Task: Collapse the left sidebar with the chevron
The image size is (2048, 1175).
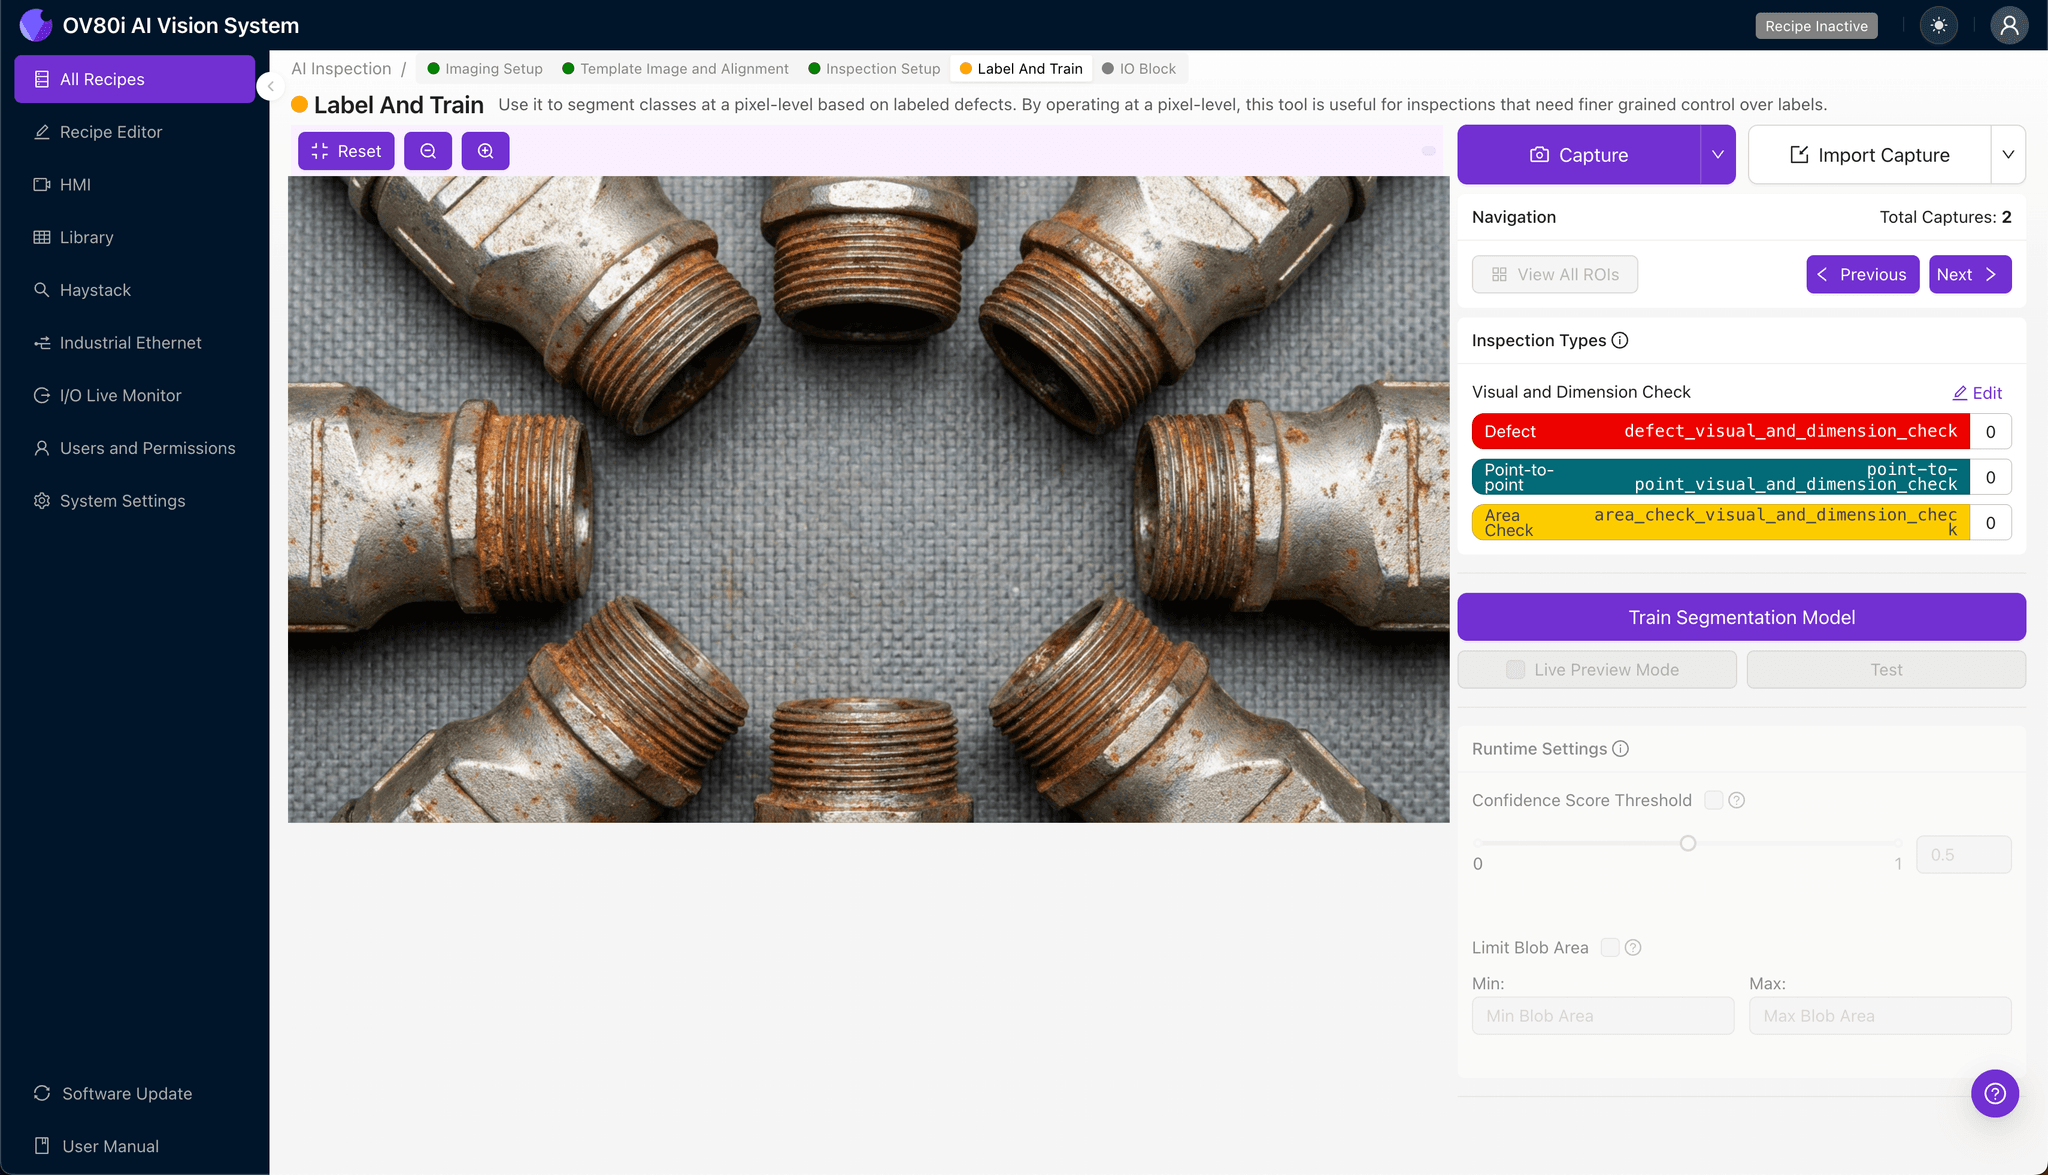Action: tap(270, 86)
